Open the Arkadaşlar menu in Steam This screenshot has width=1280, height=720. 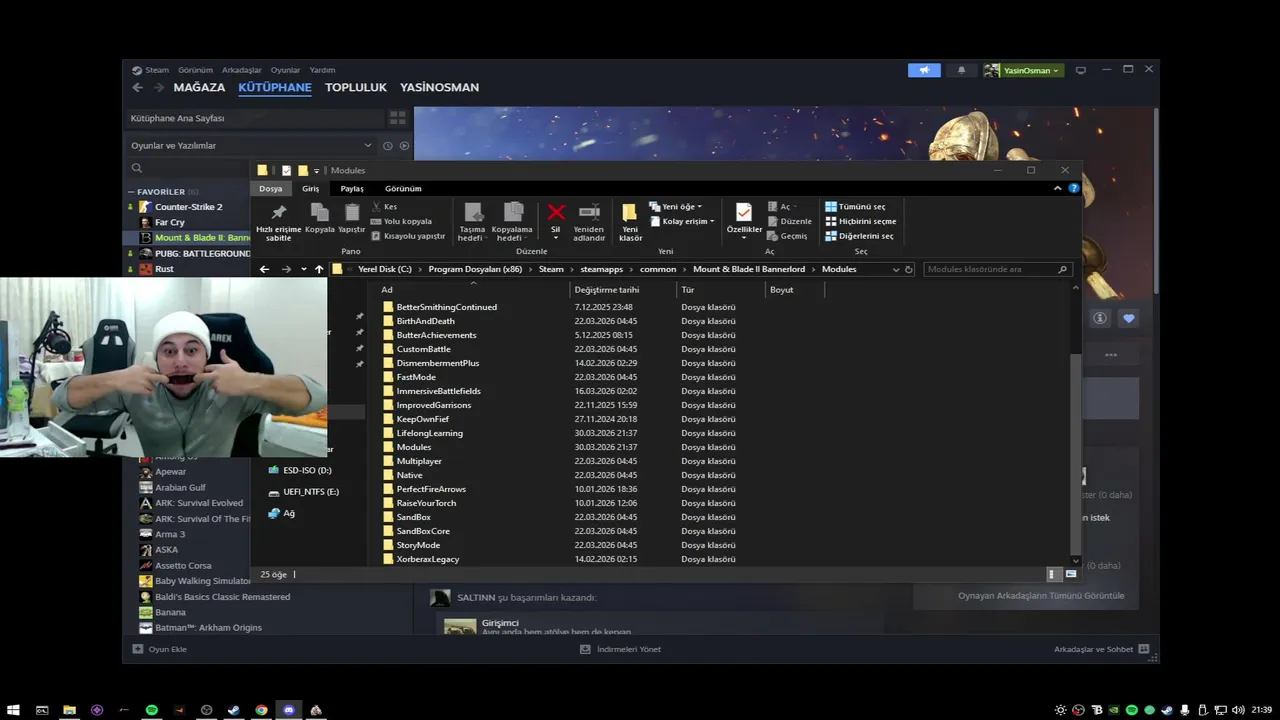(242, 70)
